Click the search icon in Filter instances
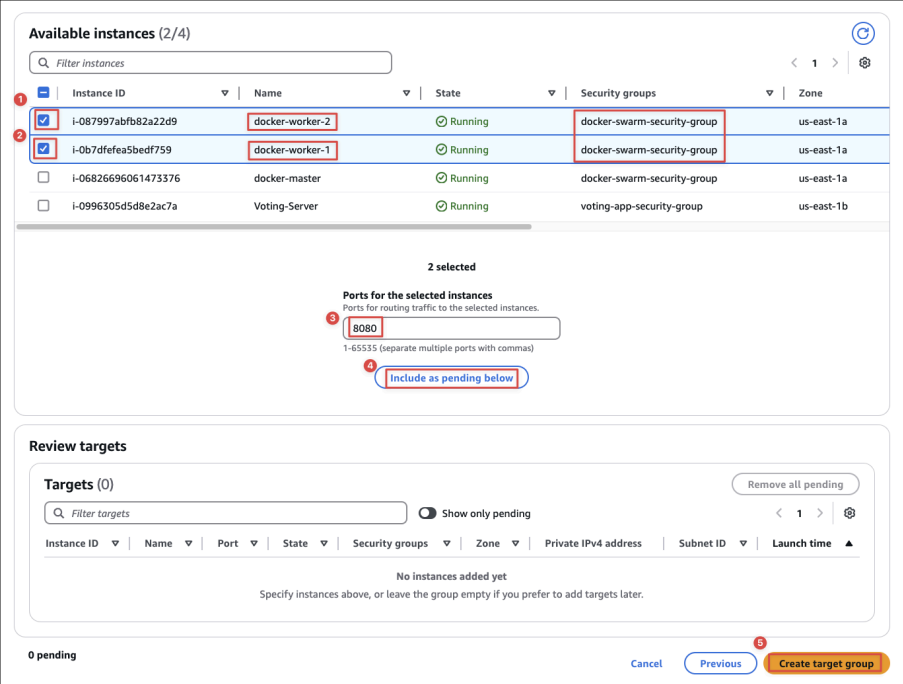Viewport: 903px width, 684px height. pos(43,63)
